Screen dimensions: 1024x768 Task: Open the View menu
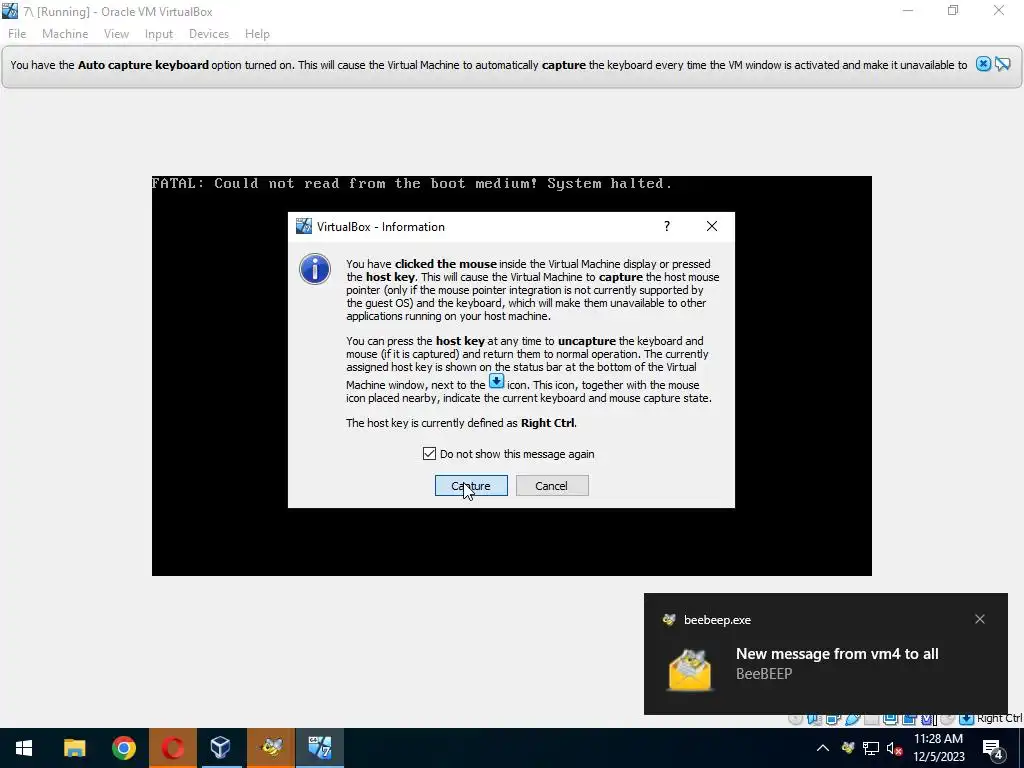pyautogui.click(x=116, y=34)
